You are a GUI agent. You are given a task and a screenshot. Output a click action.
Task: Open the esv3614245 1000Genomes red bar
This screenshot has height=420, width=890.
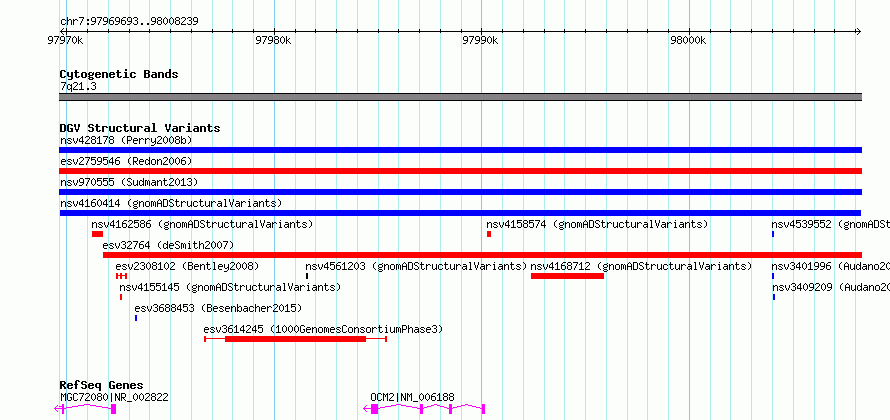(295, 339)
